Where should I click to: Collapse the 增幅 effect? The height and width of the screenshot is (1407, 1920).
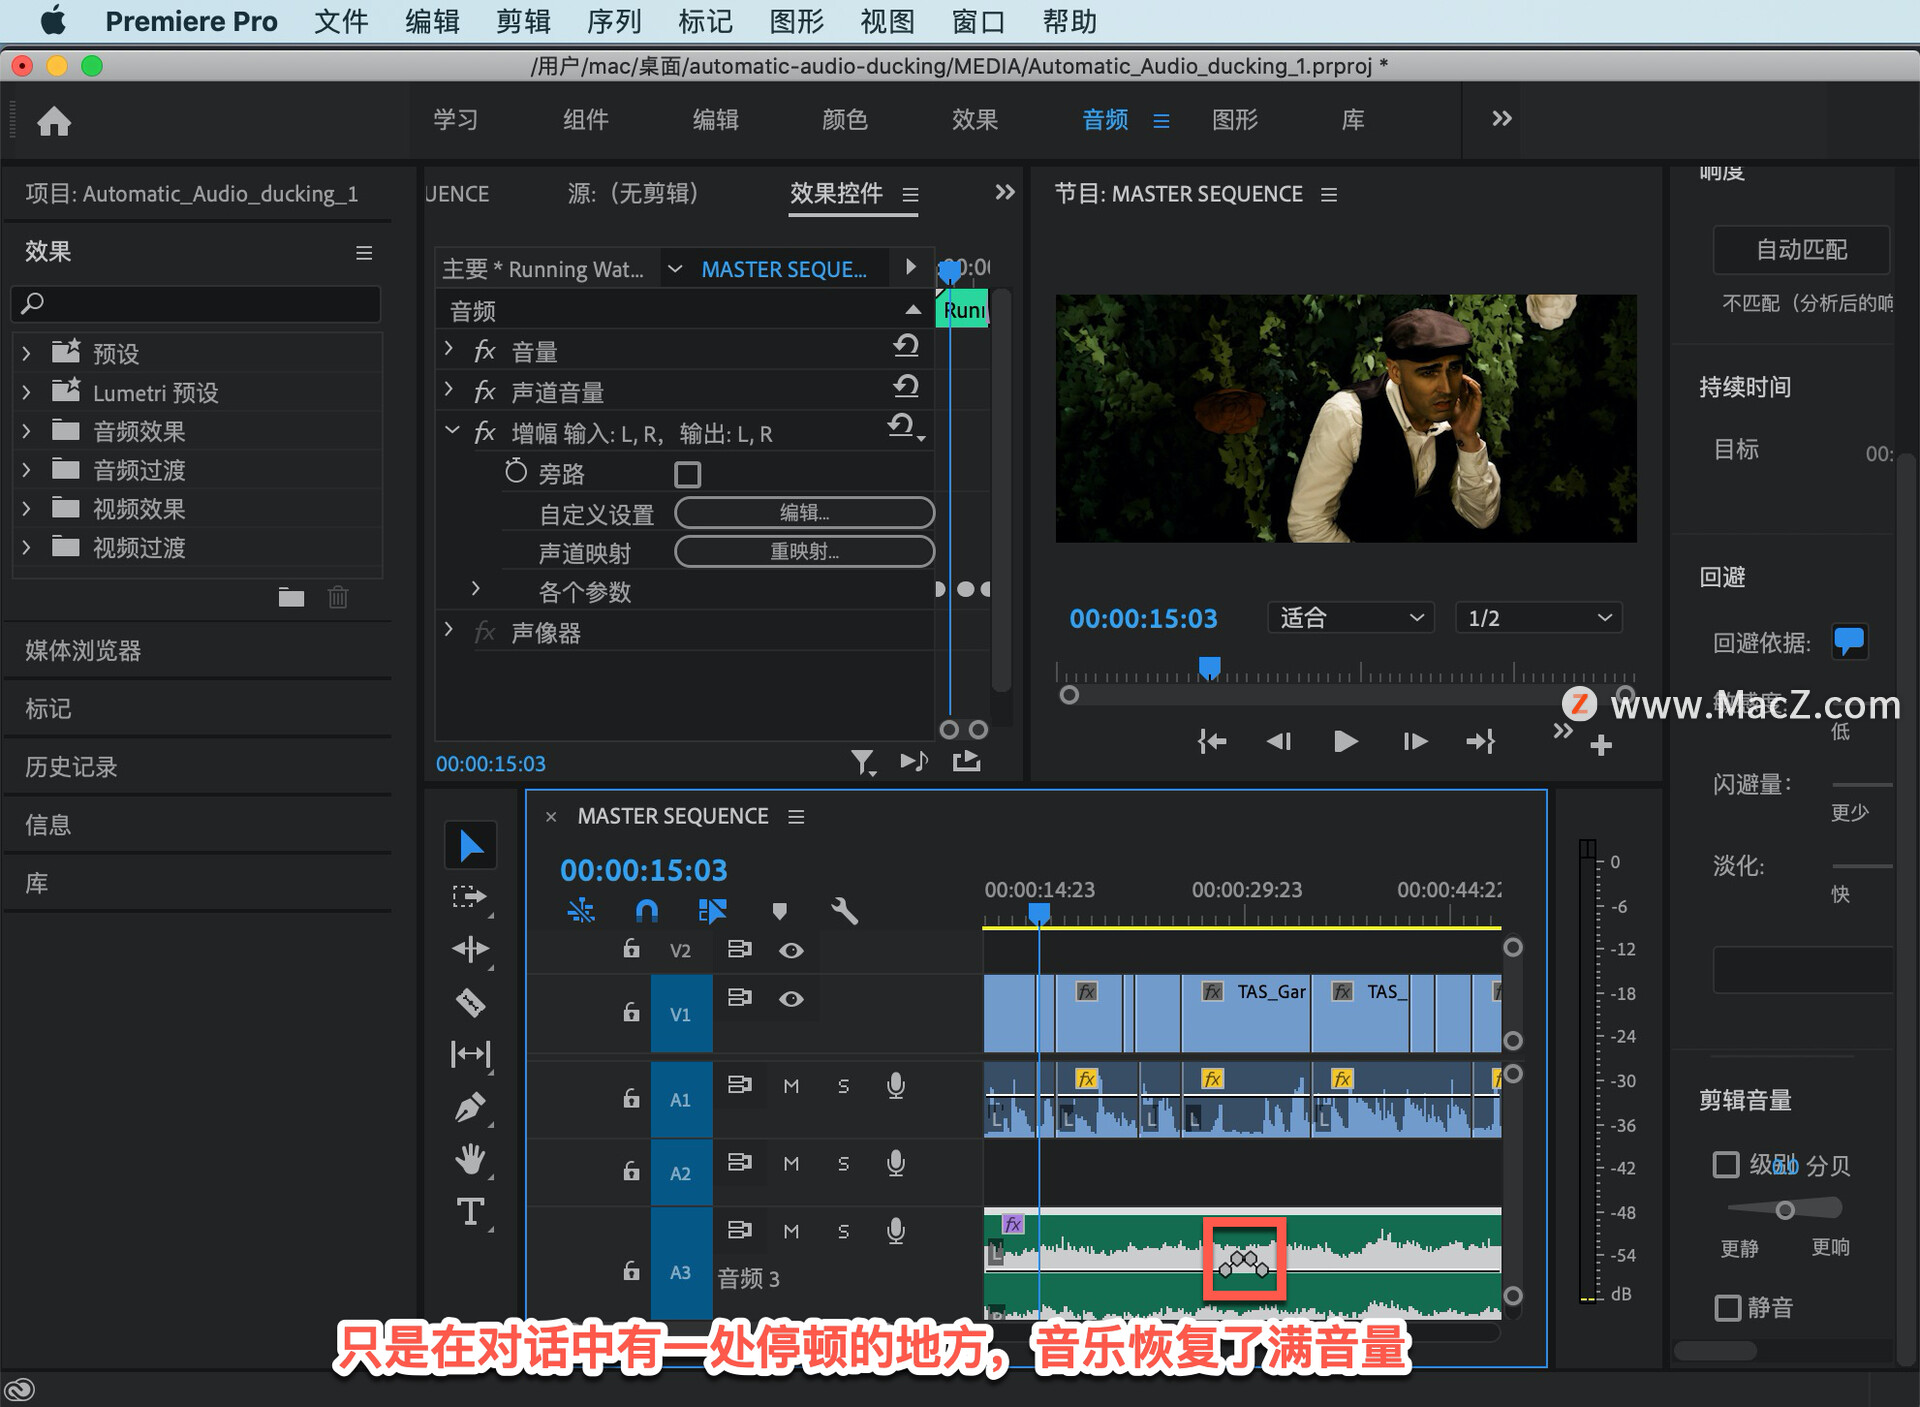click(452, 431)
